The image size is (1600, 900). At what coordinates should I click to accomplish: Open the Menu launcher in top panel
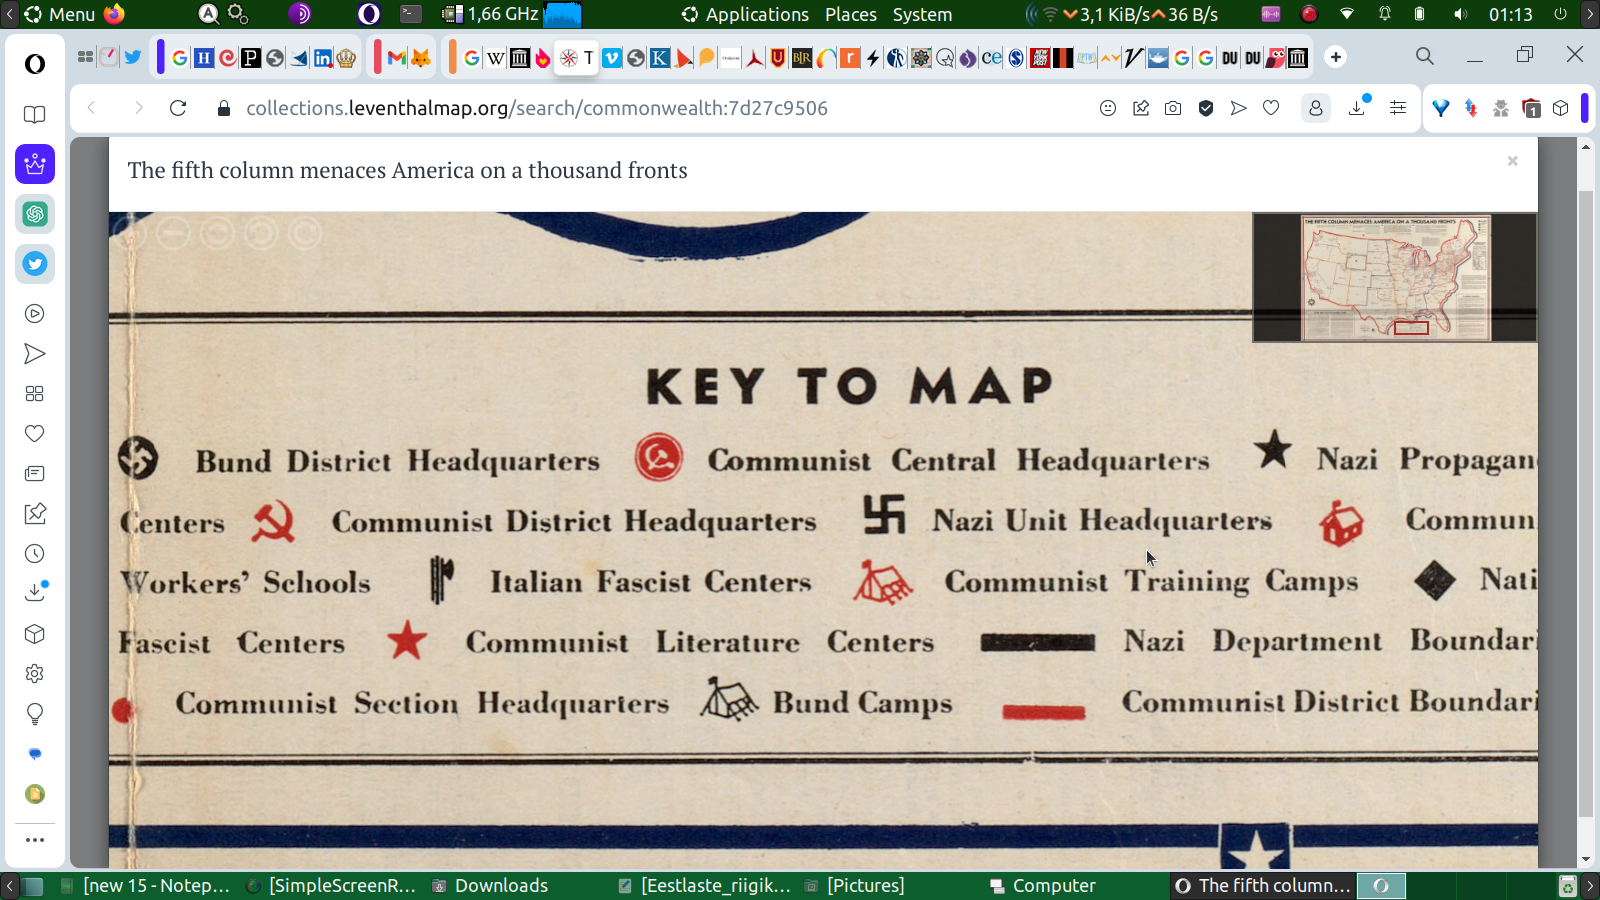60,14
